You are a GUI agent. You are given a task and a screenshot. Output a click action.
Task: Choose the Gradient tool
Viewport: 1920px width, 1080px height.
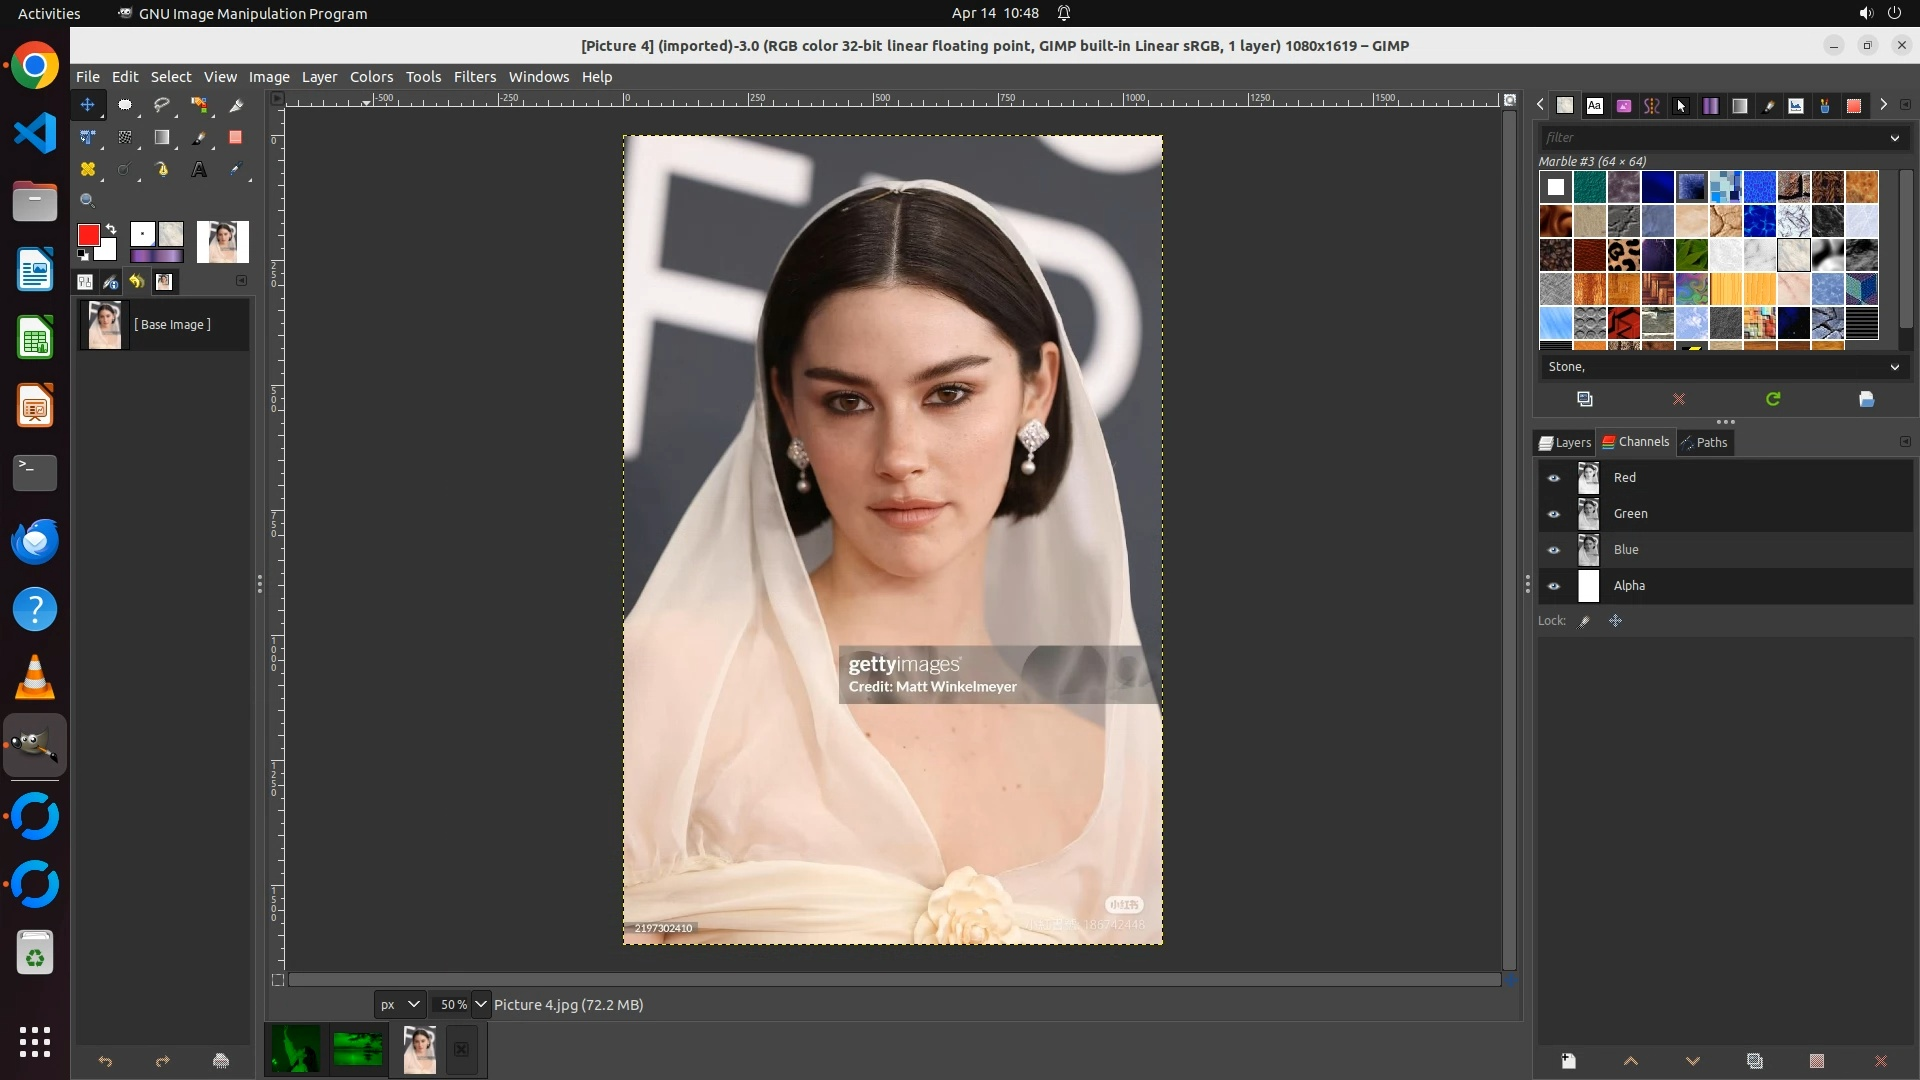click(x=161, y=137)
